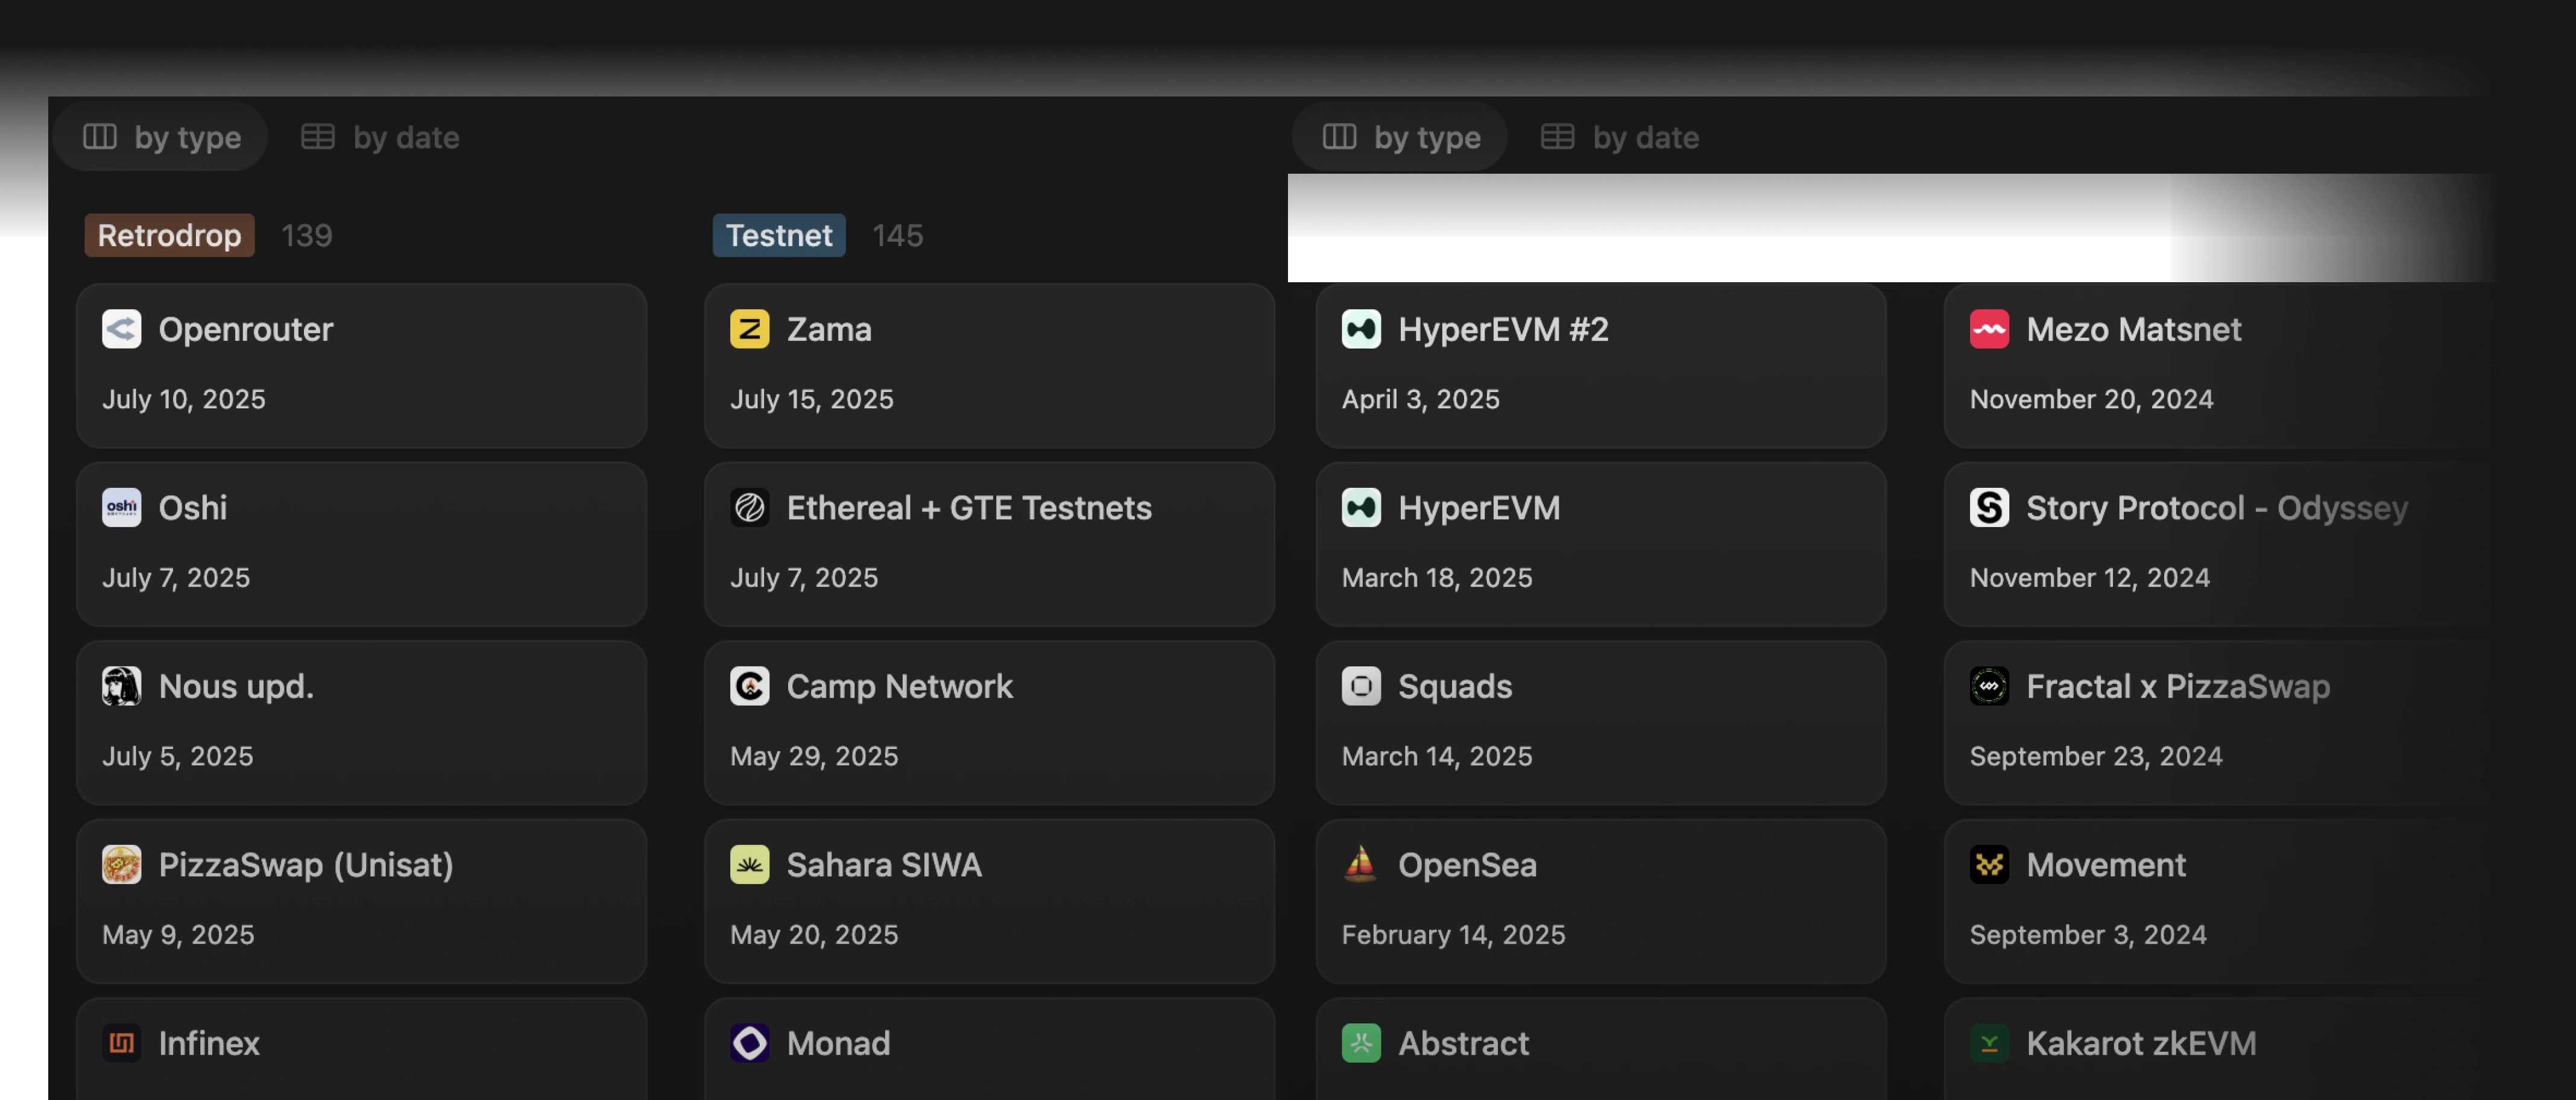This screenshot has height=1100, width=2576.
Task: Click the Fractal x PizzaSwap icon
Action: 1989,686
